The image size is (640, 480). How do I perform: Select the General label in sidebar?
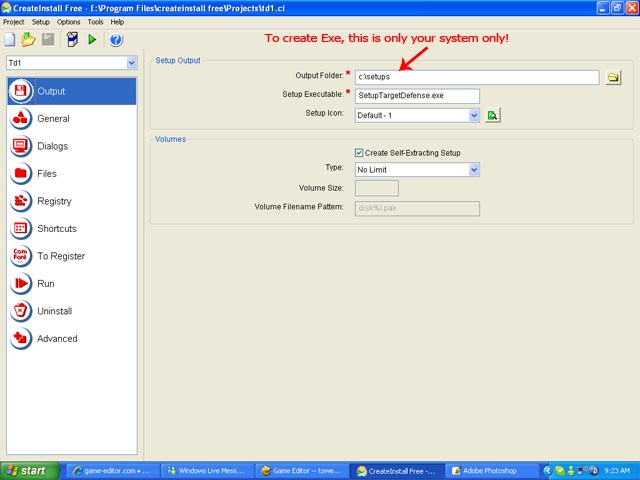tap(53, 119)
